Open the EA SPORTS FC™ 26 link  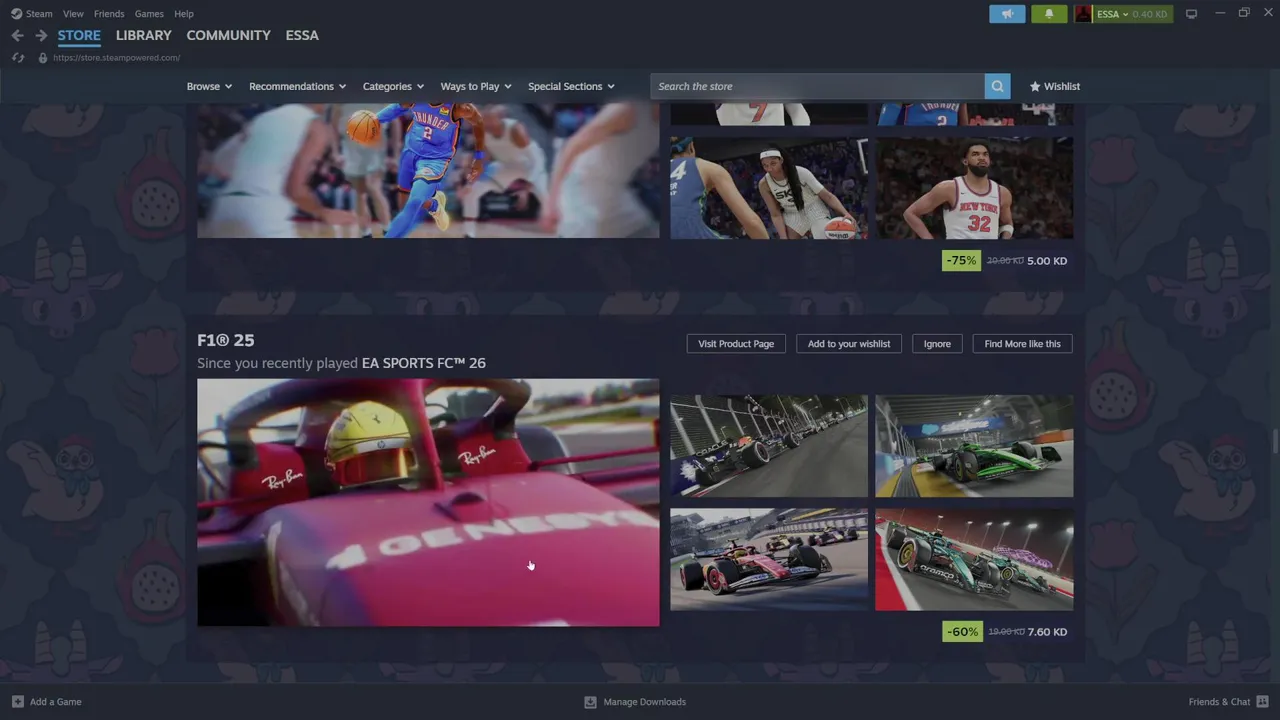pyautogui.click(x=424, y=363)
